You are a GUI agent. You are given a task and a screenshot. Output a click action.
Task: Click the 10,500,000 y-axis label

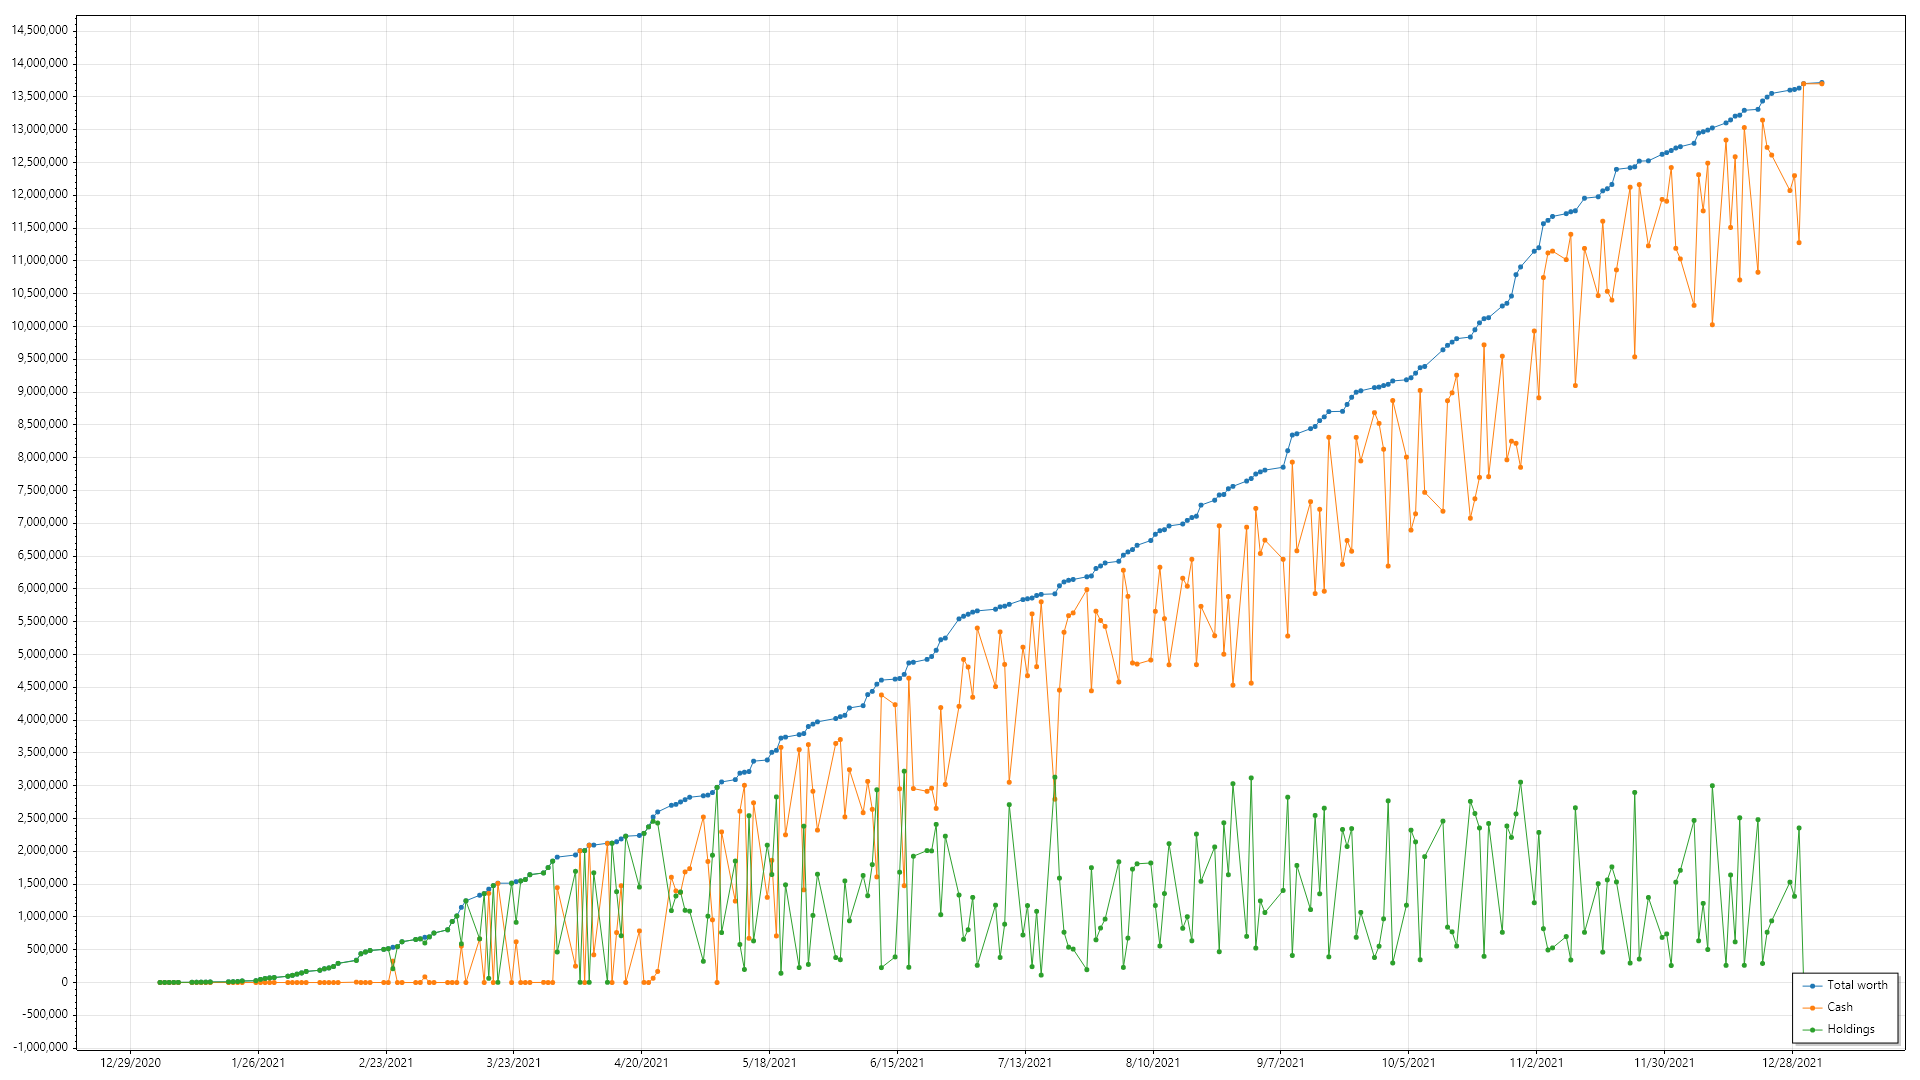[40, 293]
